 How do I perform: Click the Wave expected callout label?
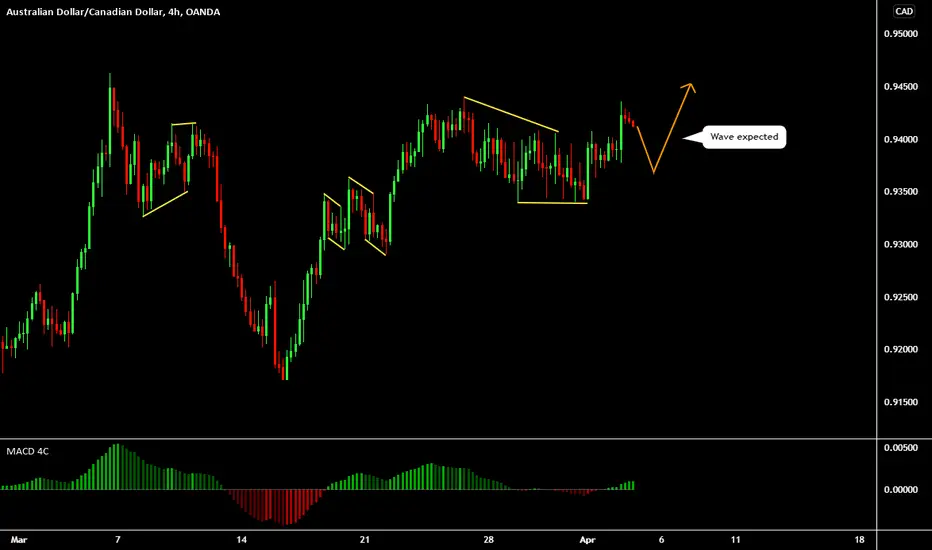[744, 137]
